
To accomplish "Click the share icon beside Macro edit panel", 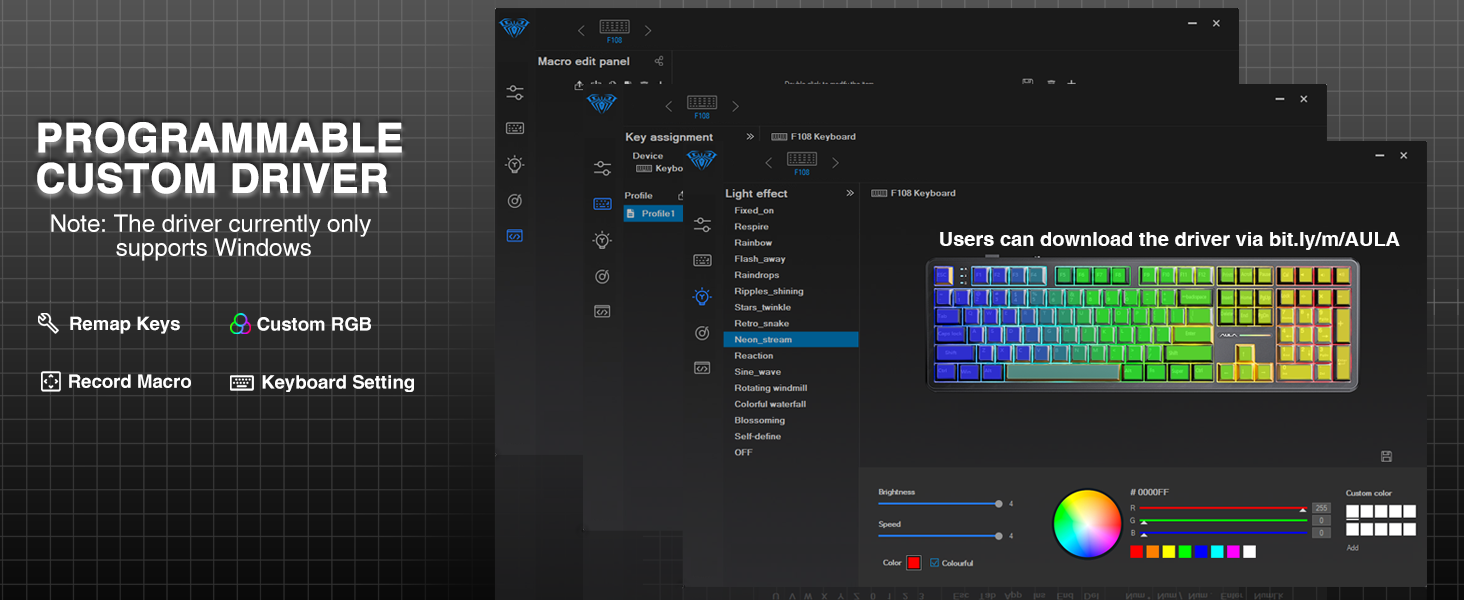I will point(659,62).
